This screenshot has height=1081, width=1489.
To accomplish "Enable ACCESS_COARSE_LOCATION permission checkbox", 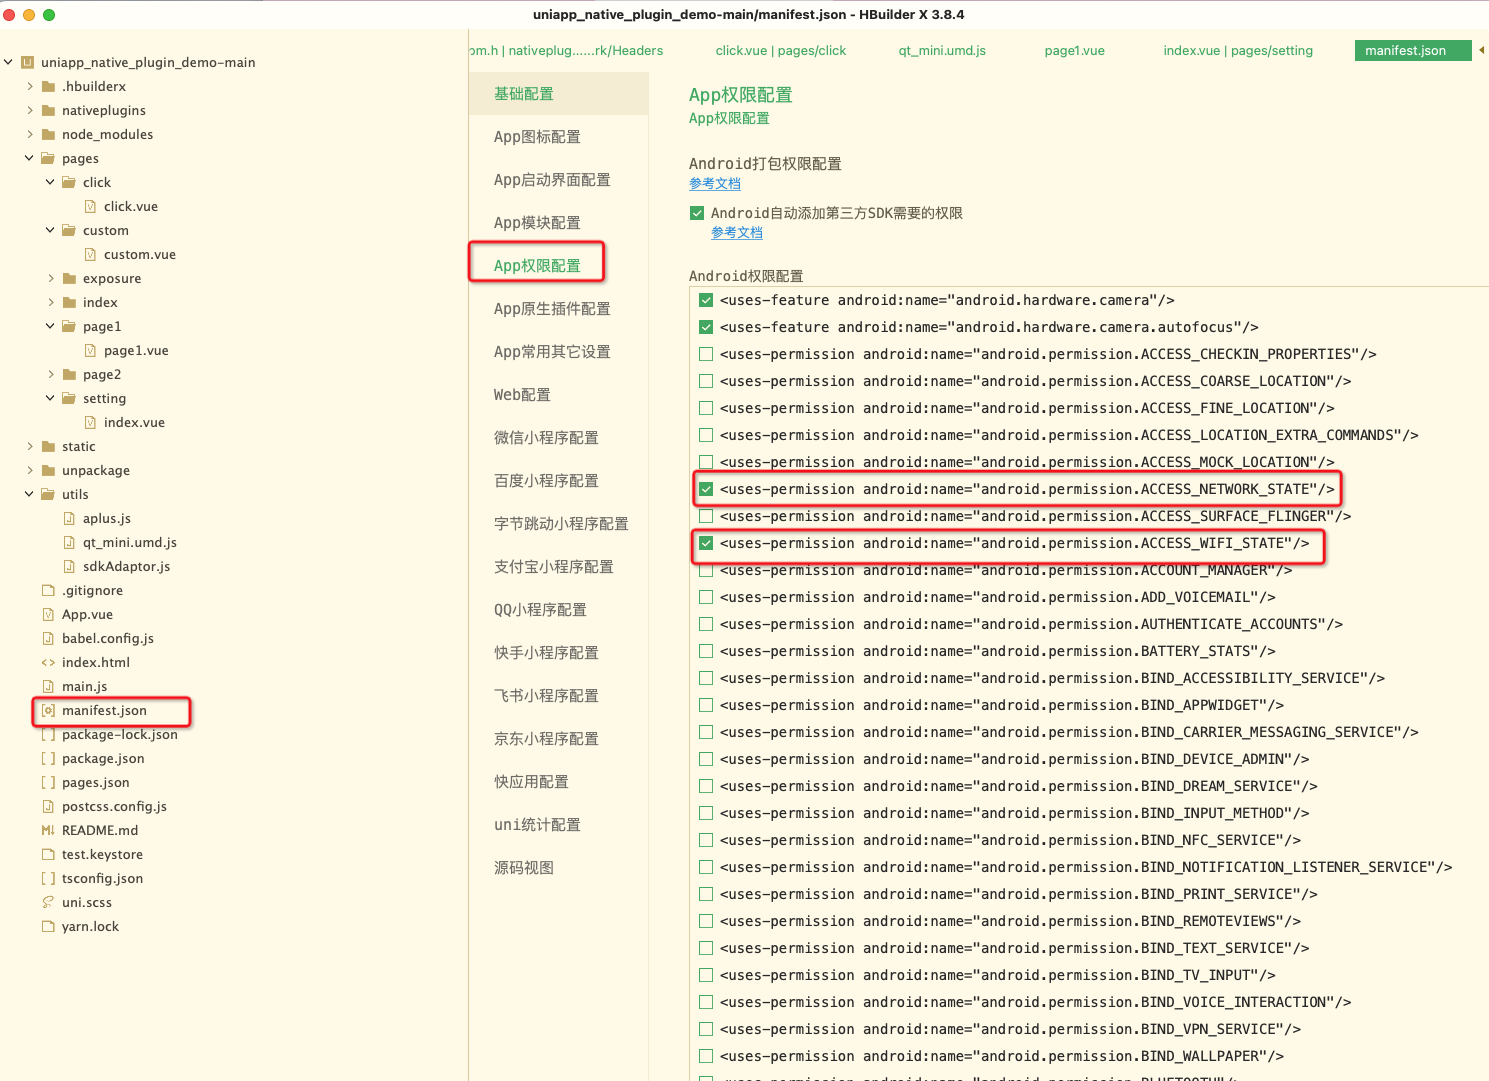I will pos(706,381).
